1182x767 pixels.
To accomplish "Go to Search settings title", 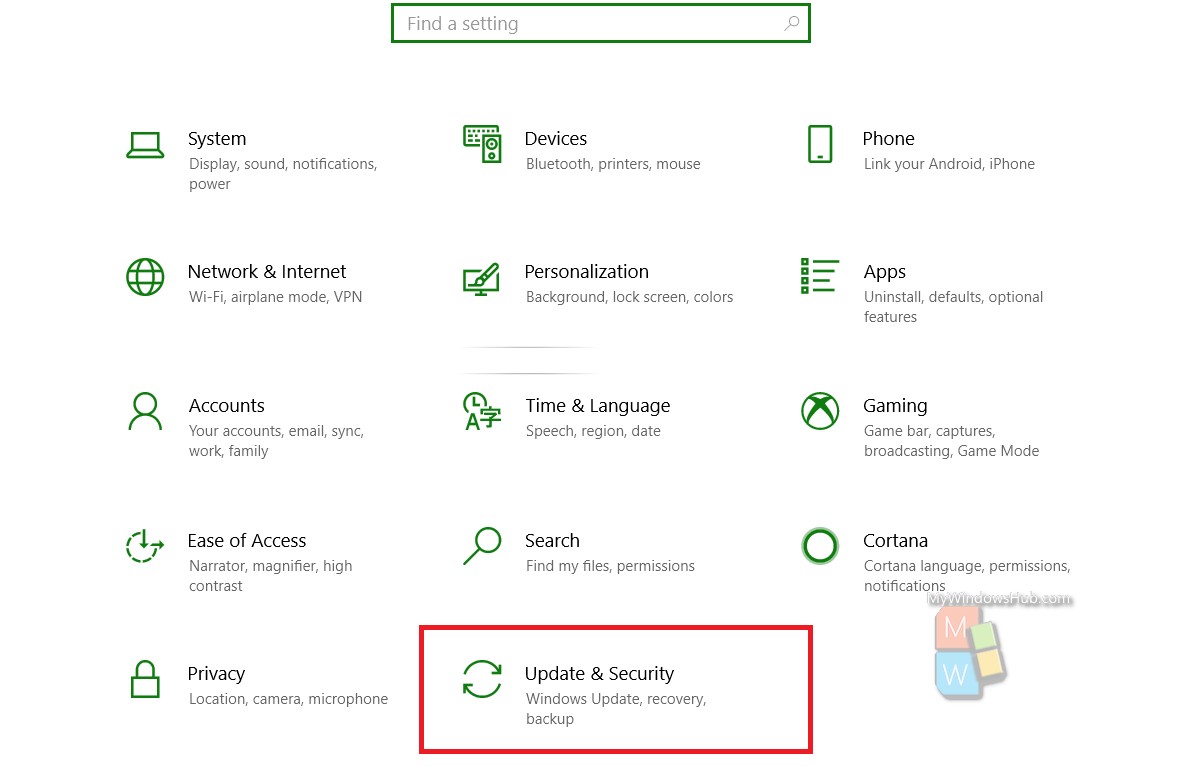I will [x=553, y=541].
